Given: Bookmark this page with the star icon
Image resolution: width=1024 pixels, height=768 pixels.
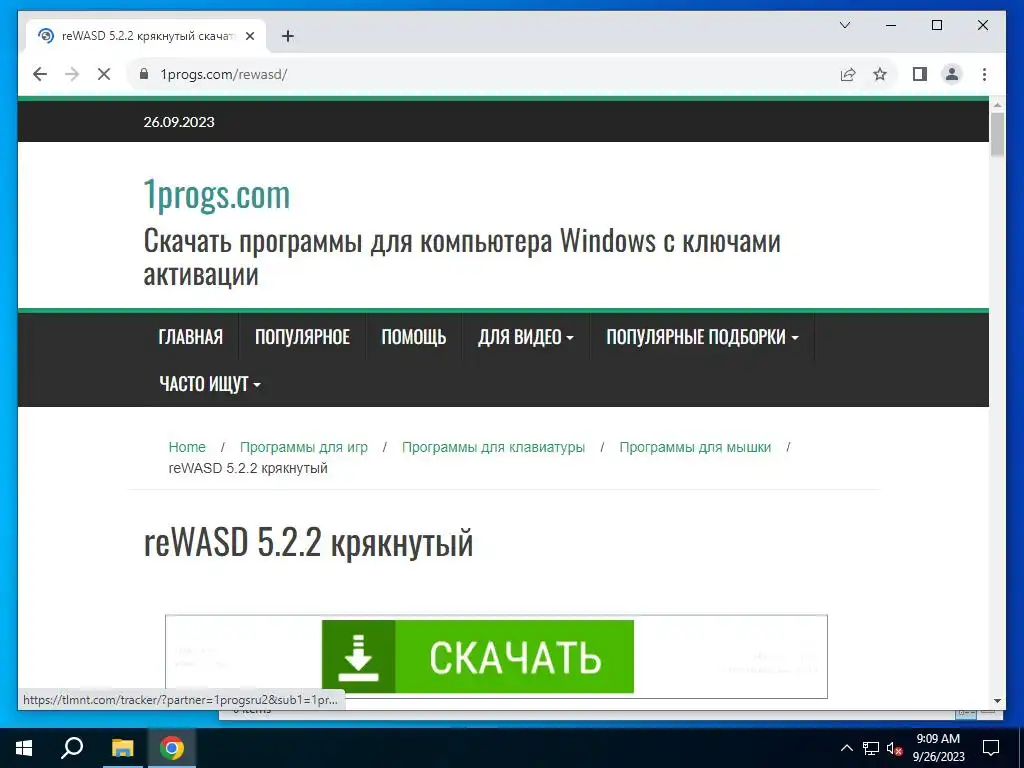Looking at the screenshot, I should click(x=880, y=74).
